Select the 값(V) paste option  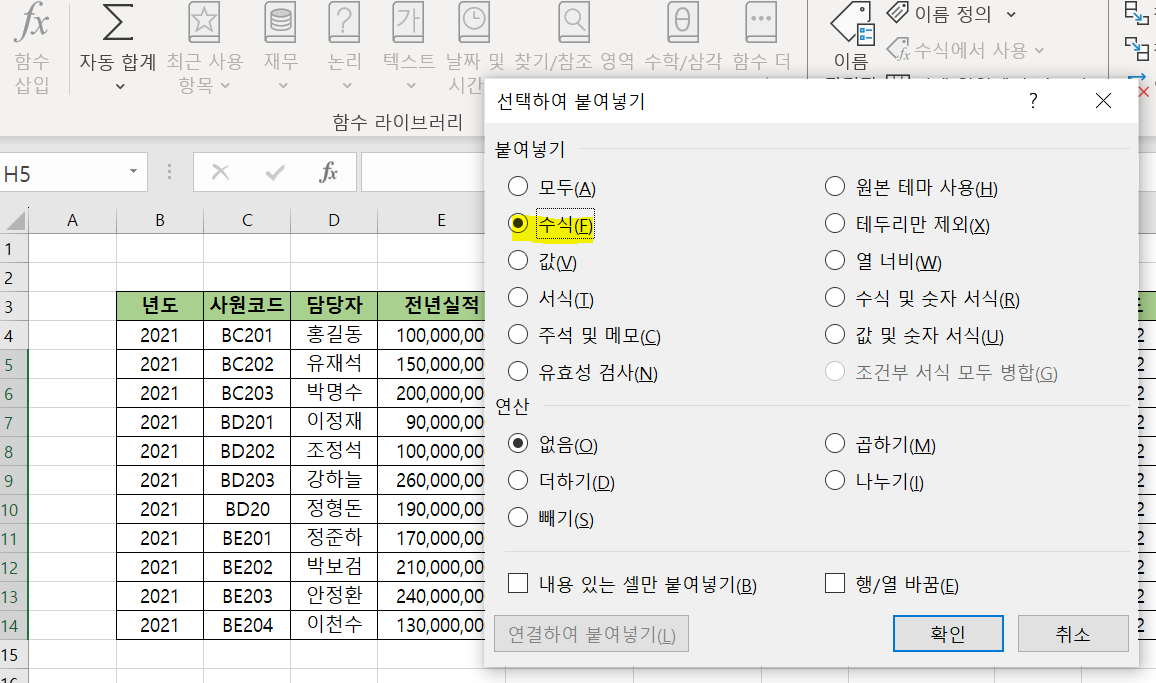click(543, 261)
